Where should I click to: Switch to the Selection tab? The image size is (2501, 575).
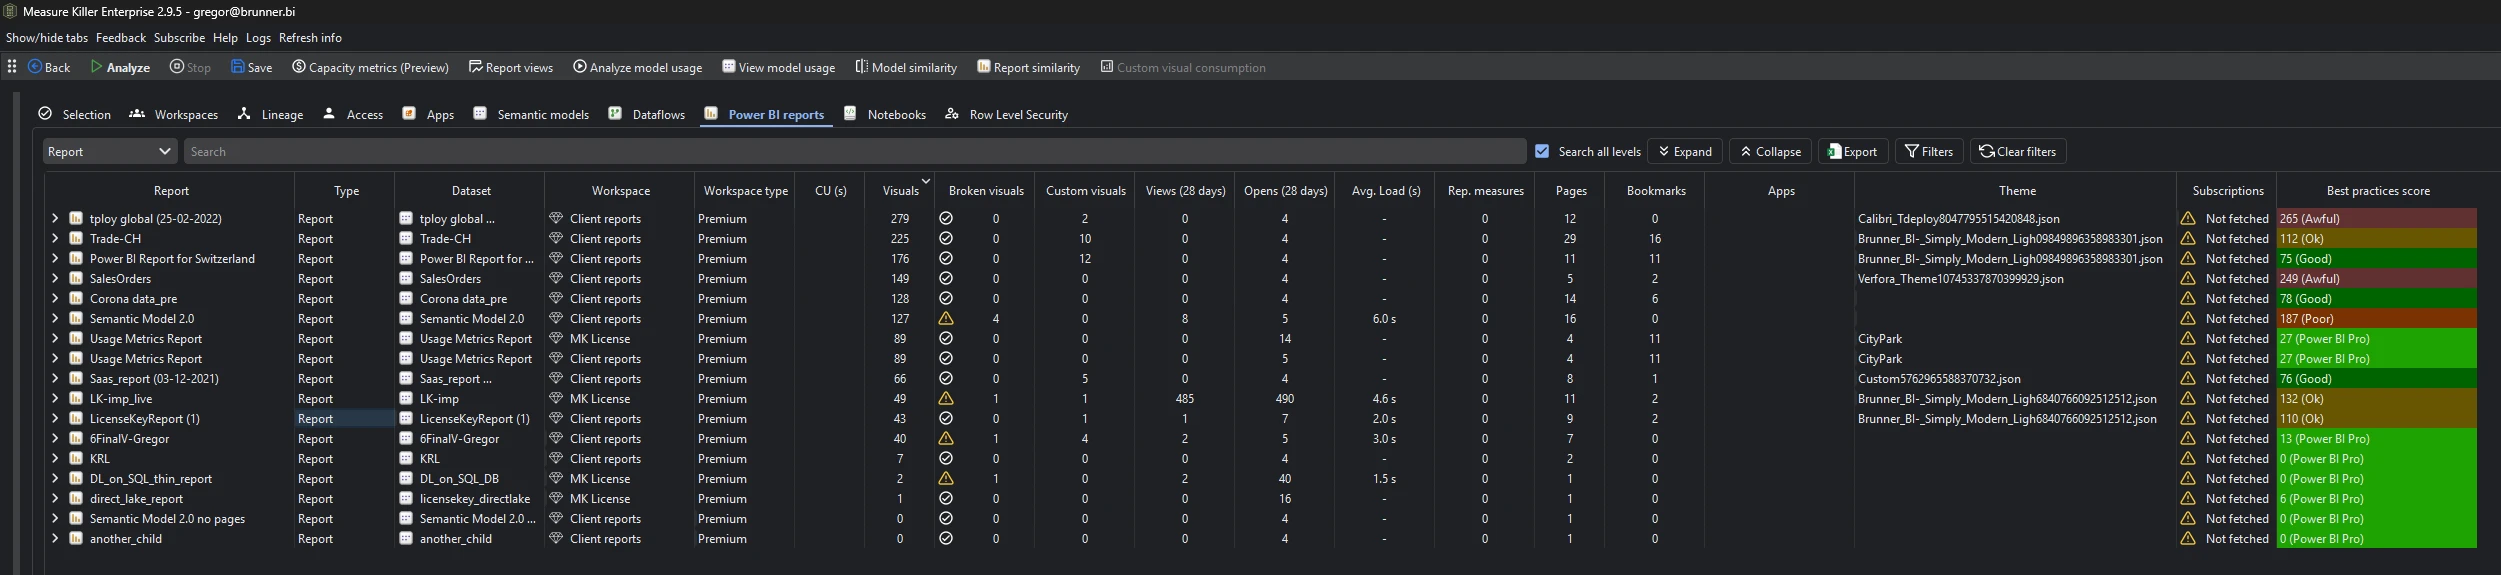tap(75, 114)
